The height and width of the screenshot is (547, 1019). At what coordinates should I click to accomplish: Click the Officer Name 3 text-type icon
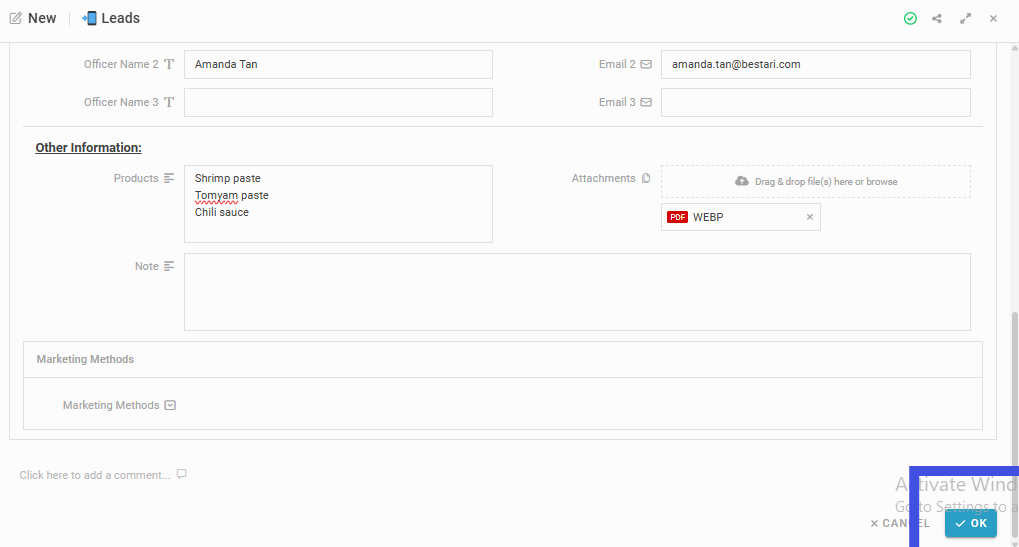tap(169, 102)
